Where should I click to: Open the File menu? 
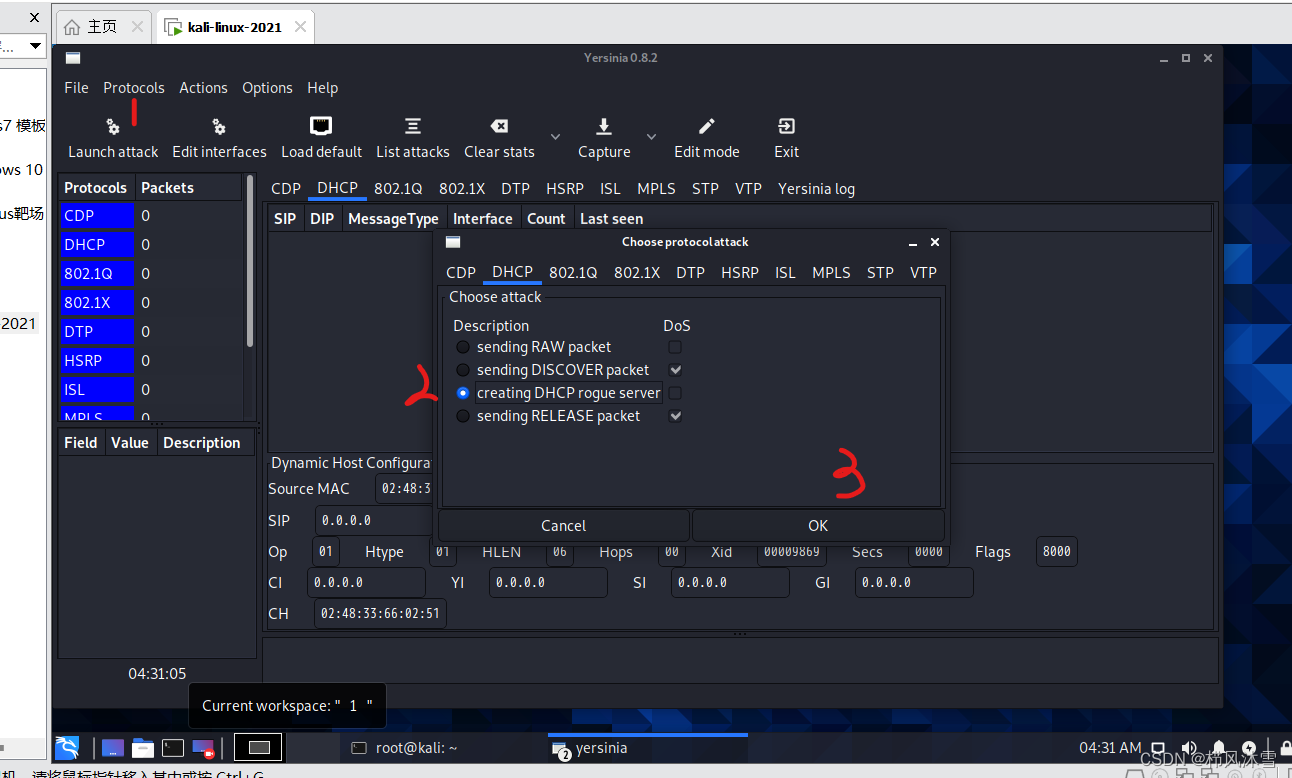click(x=76, y=88)
